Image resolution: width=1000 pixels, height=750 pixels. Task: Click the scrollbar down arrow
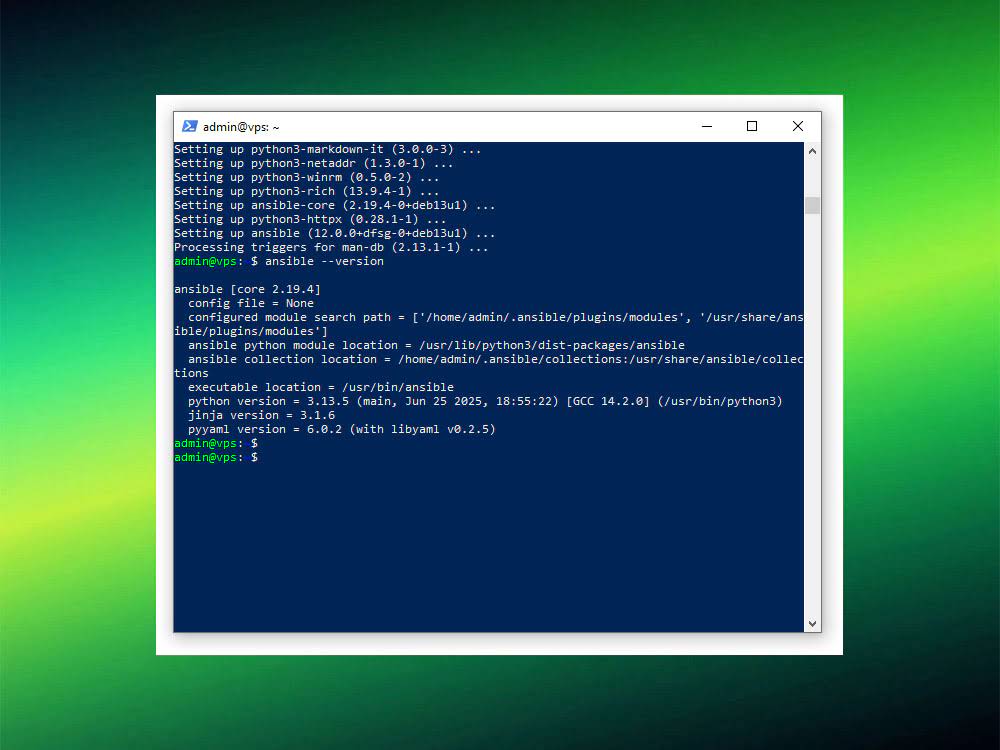tap(812, 624)
